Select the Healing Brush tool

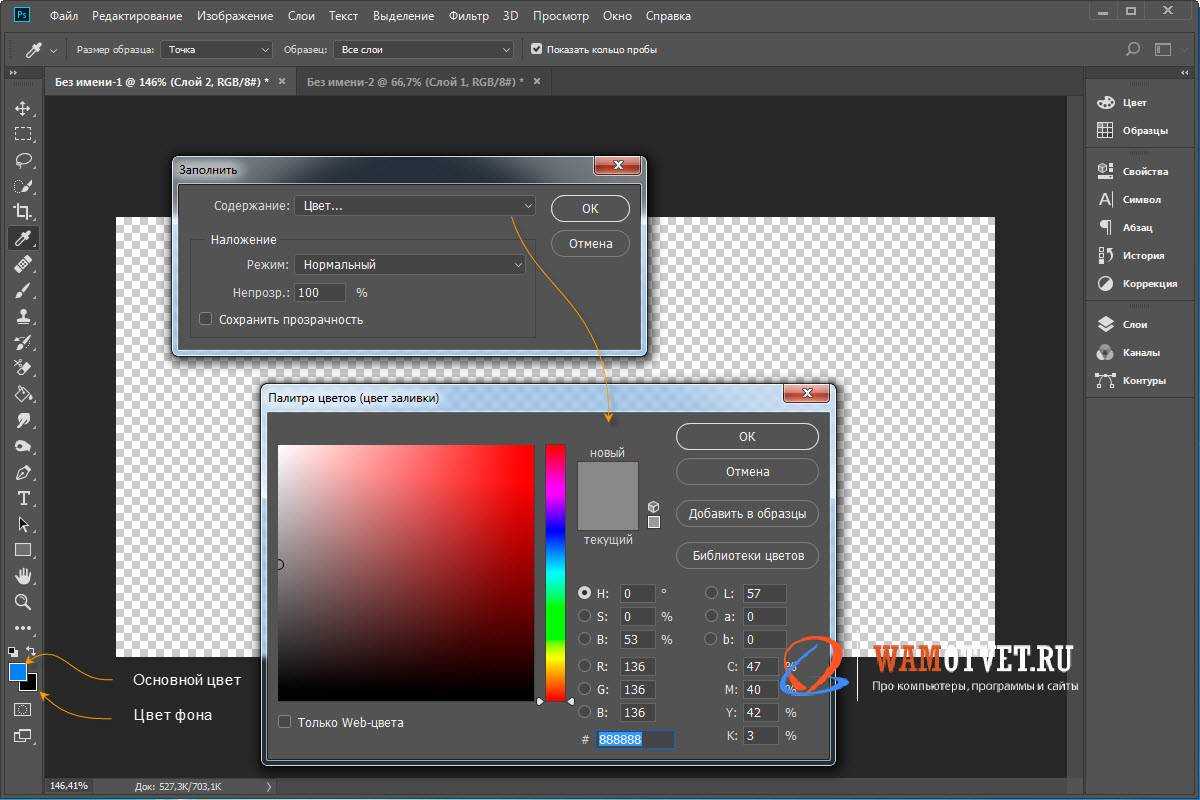click(22, 264)
